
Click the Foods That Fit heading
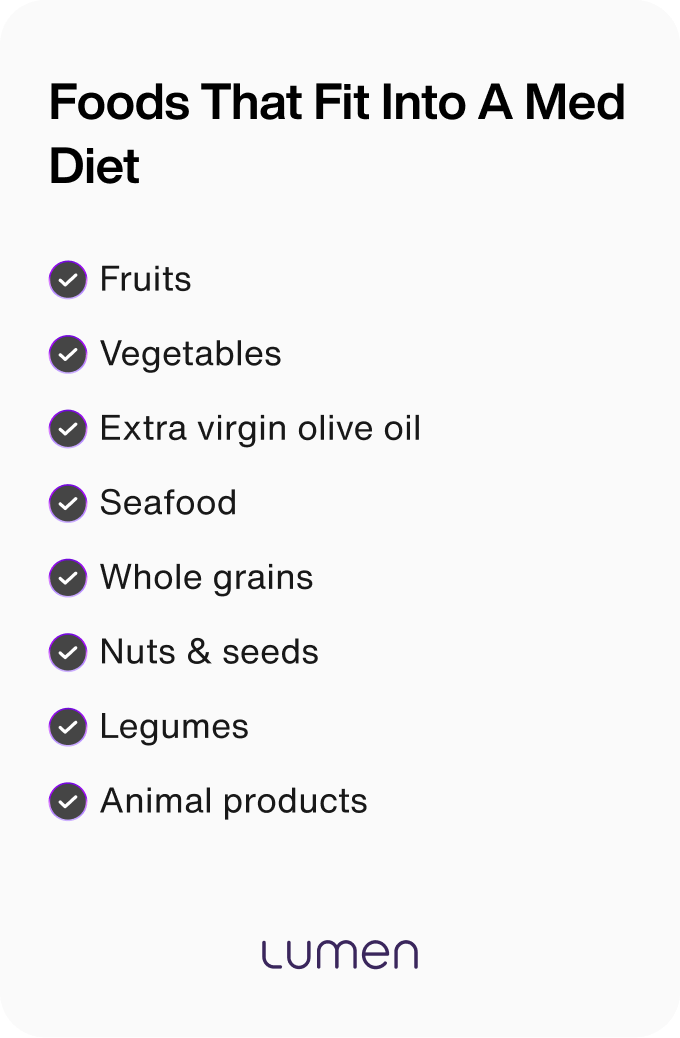click(337, 134)
